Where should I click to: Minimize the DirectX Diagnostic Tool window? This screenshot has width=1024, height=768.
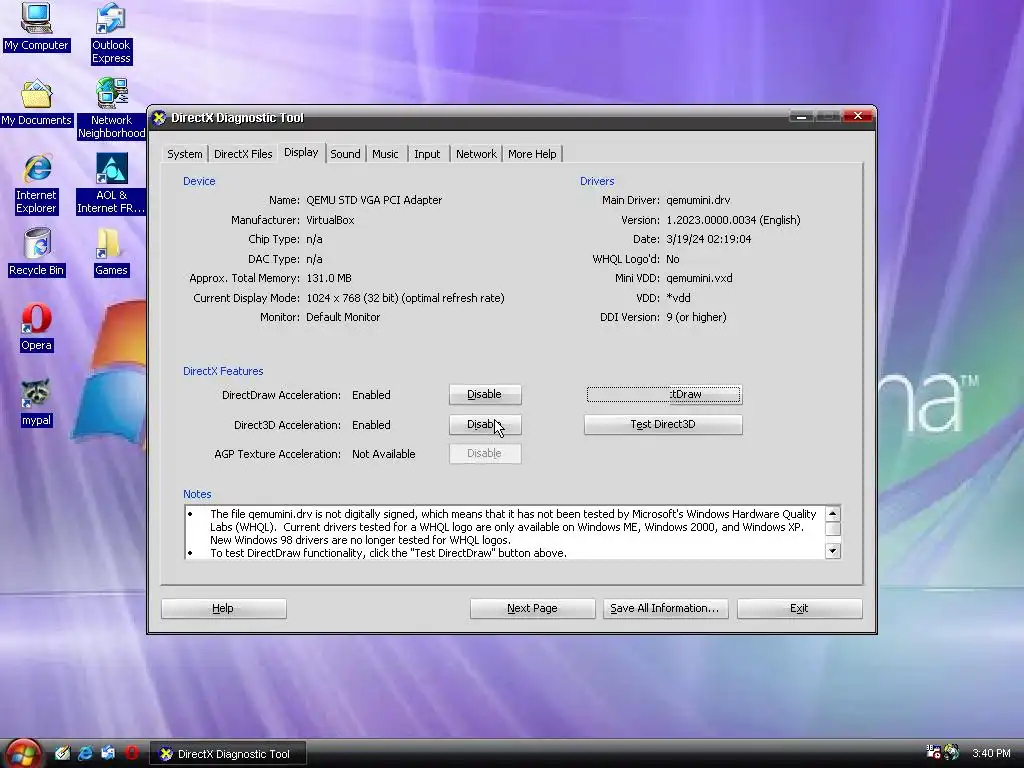click(x=801, y=116)
